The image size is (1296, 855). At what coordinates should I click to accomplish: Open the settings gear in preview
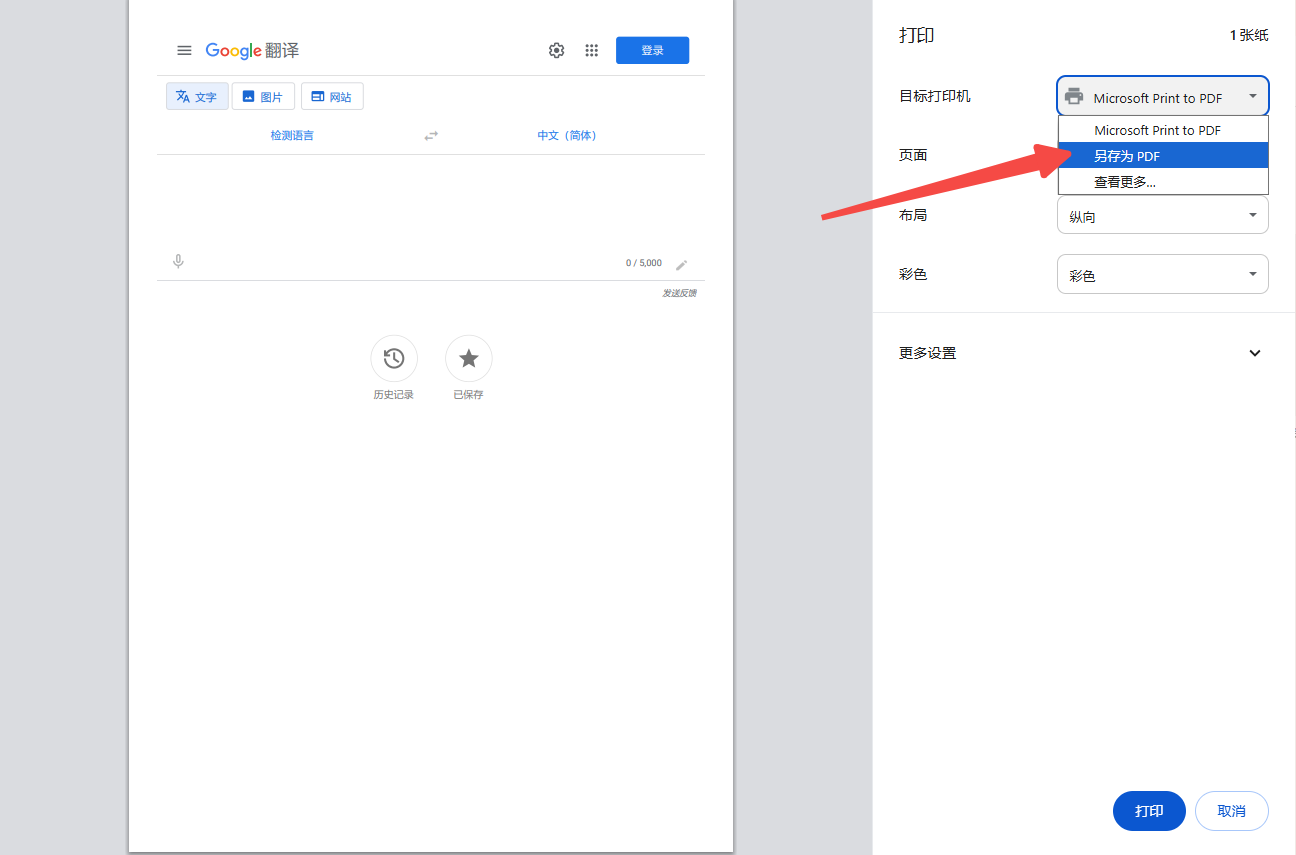coord(557,50)
